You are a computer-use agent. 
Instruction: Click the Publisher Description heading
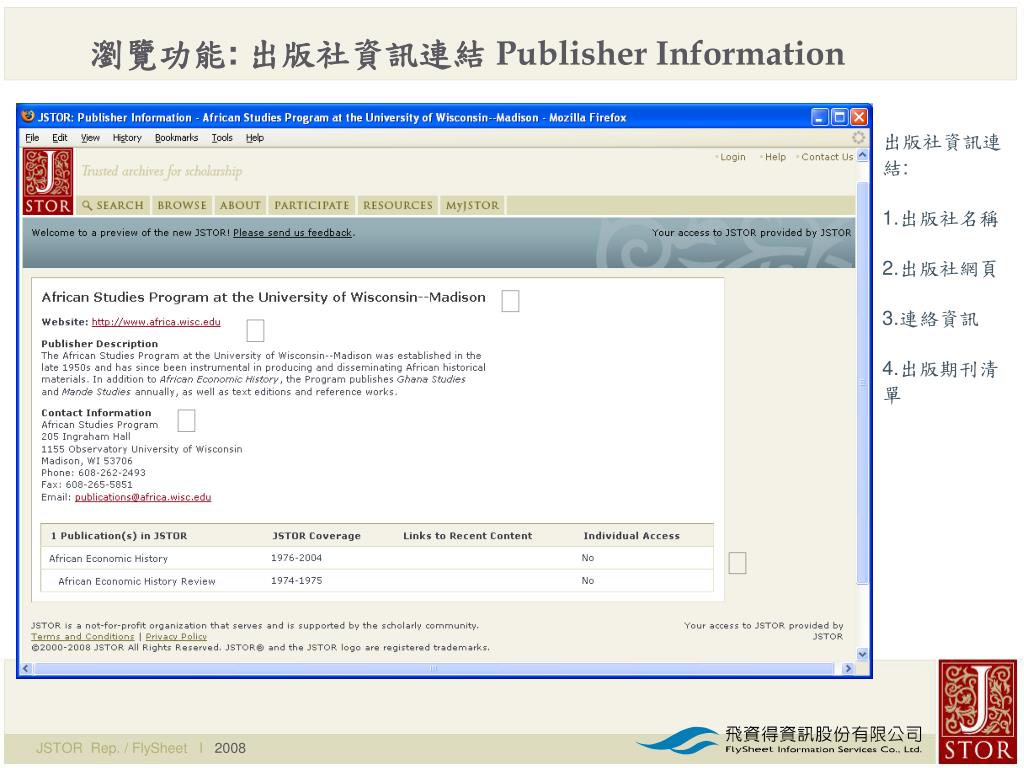[x=99, y=344]
